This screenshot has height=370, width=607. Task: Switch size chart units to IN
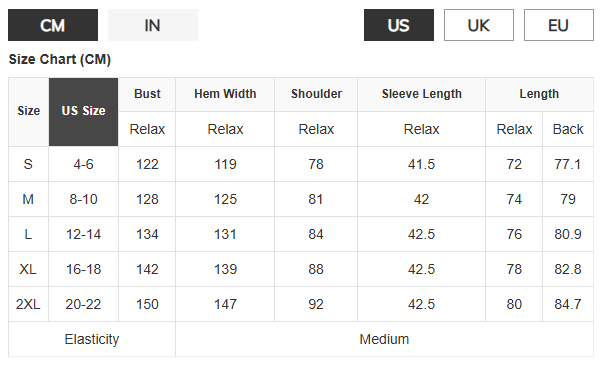153,25
